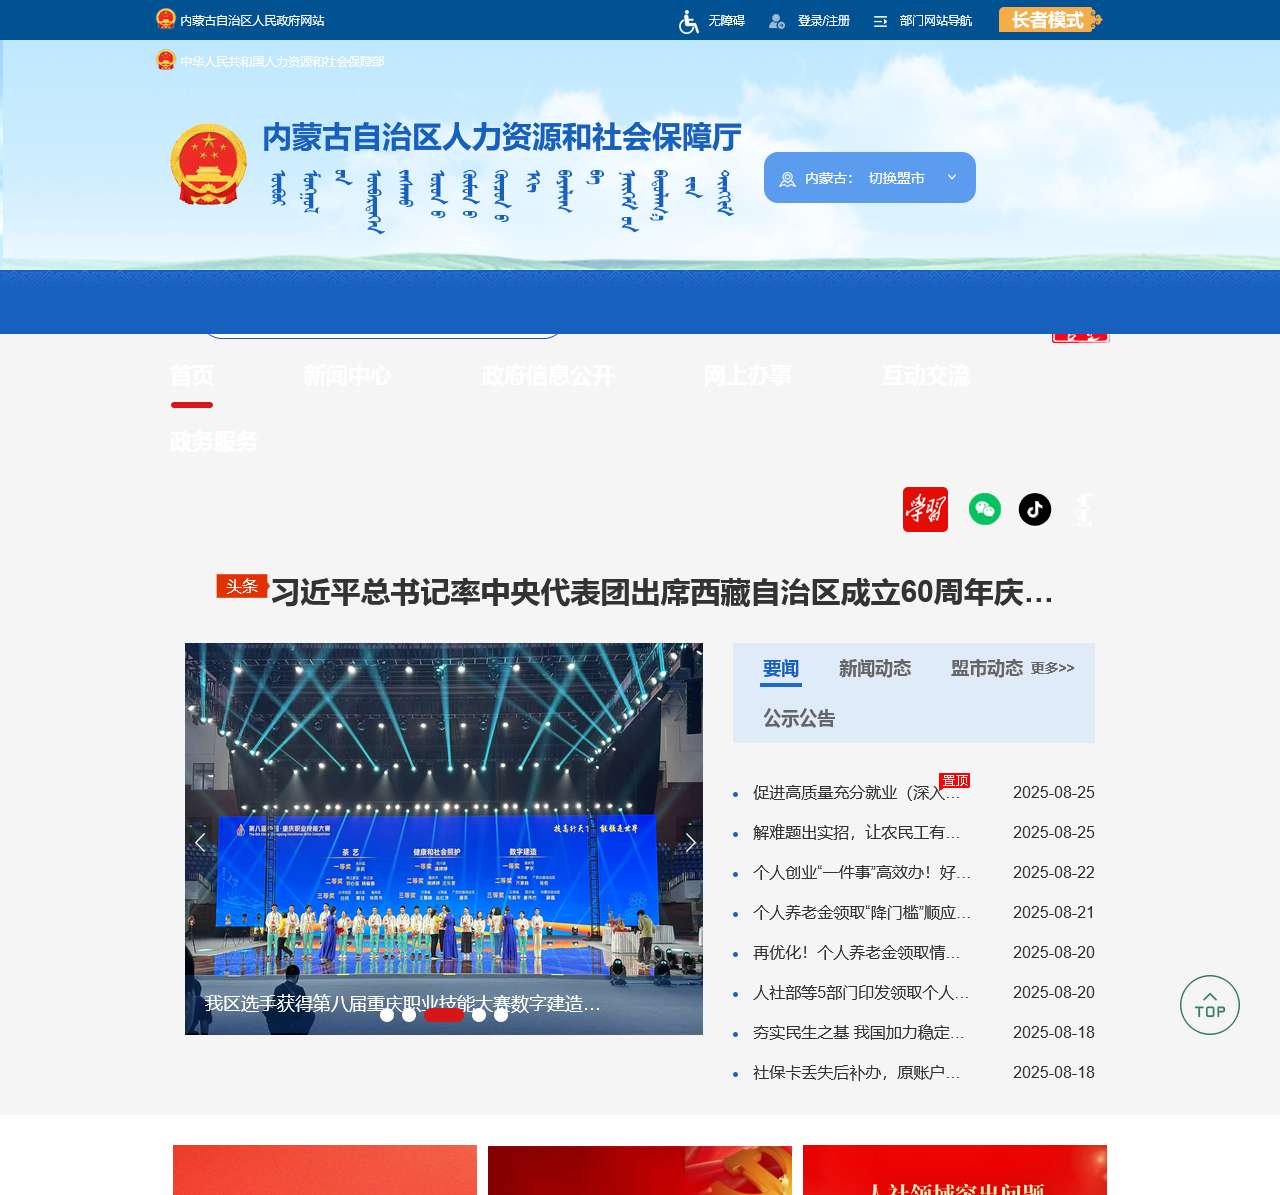Switch to the 公示公告 tab
Image resolution: width=1280 pixels, height=1195 pixels.
pyautogui.click(x=798, y=718)
